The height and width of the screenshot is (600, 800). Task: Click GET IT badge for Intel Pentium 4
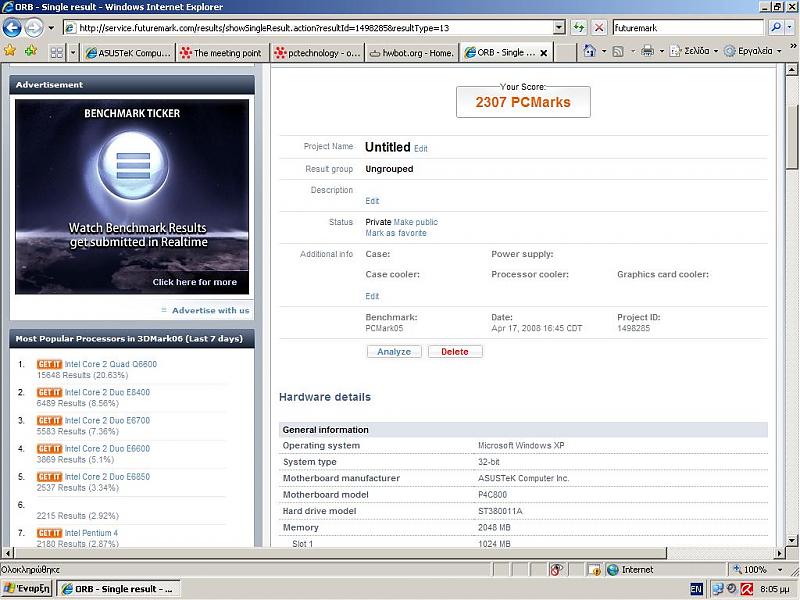(49, 533)
